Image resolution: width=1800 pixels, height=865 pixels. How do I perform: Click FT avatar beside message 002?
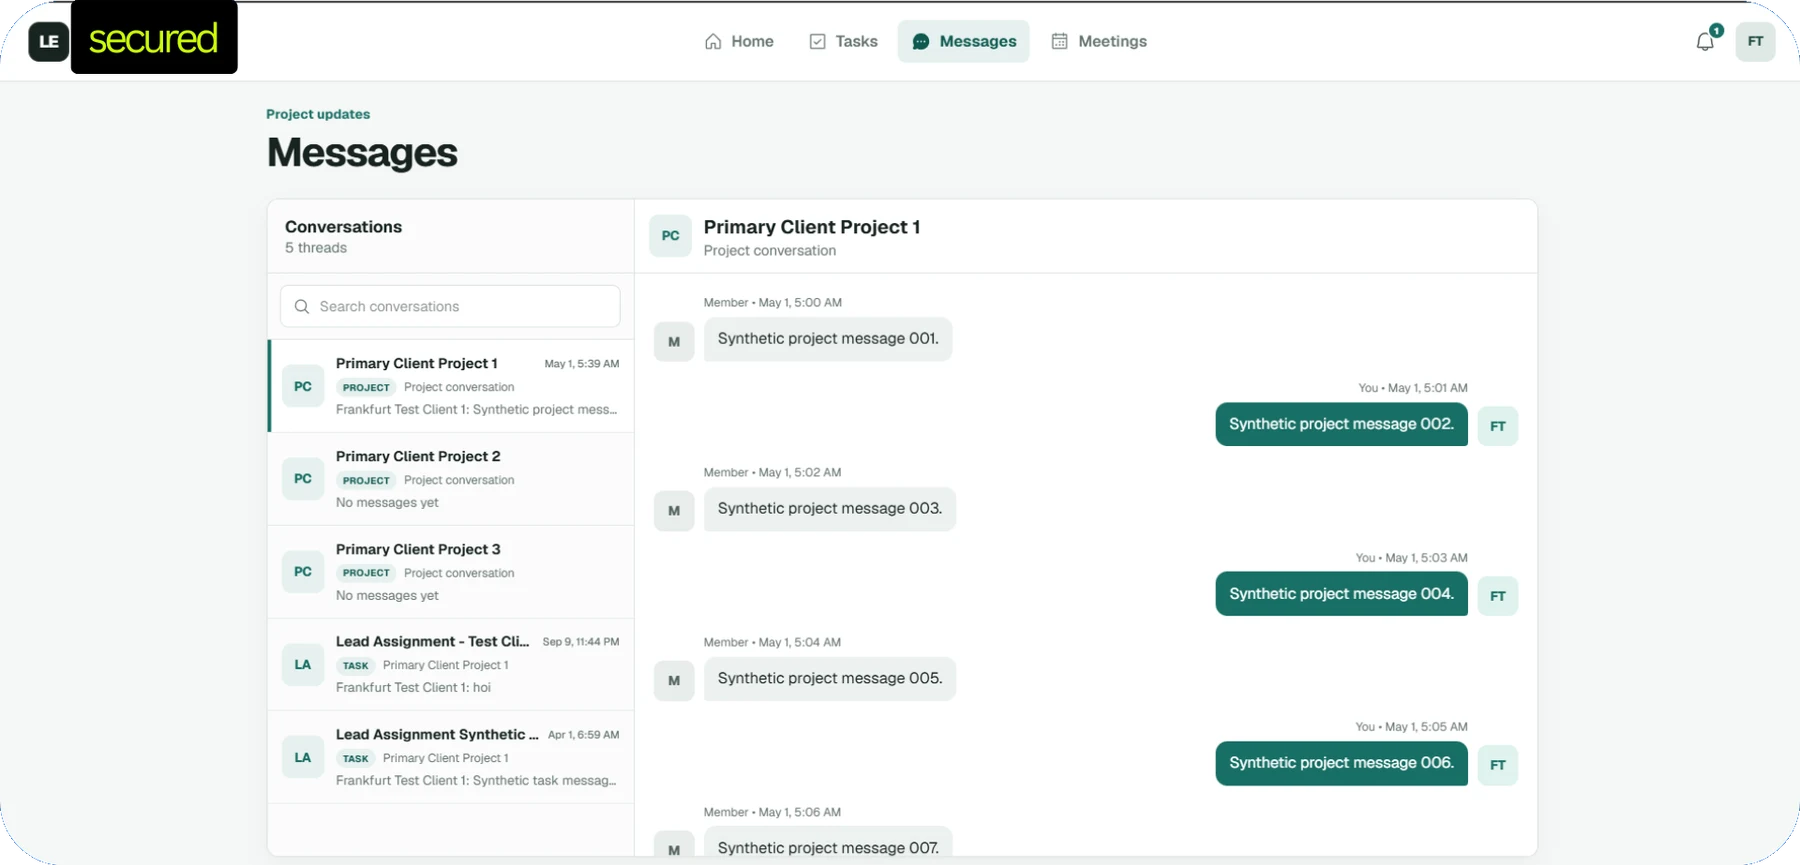coord(1498,426)
